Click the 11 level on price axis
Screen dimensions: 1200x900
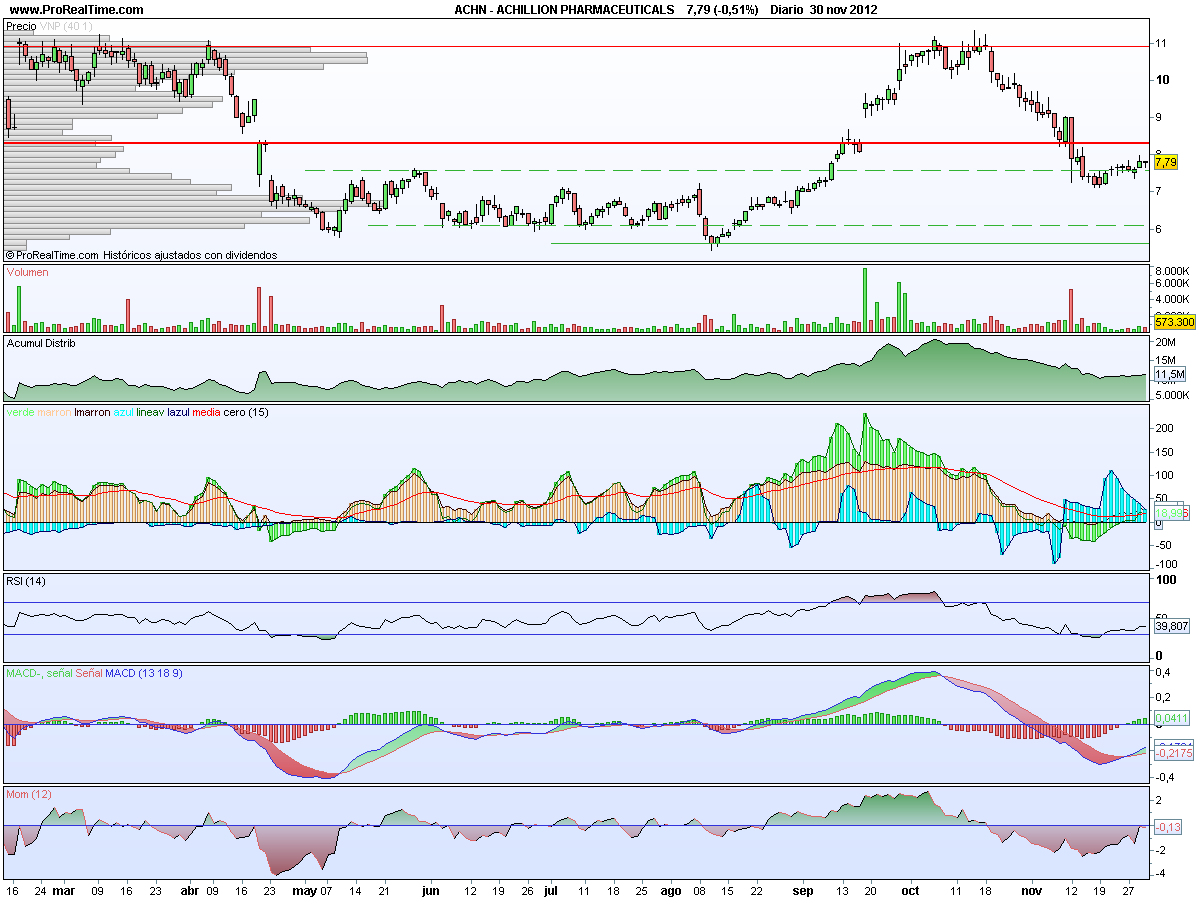1161,43
